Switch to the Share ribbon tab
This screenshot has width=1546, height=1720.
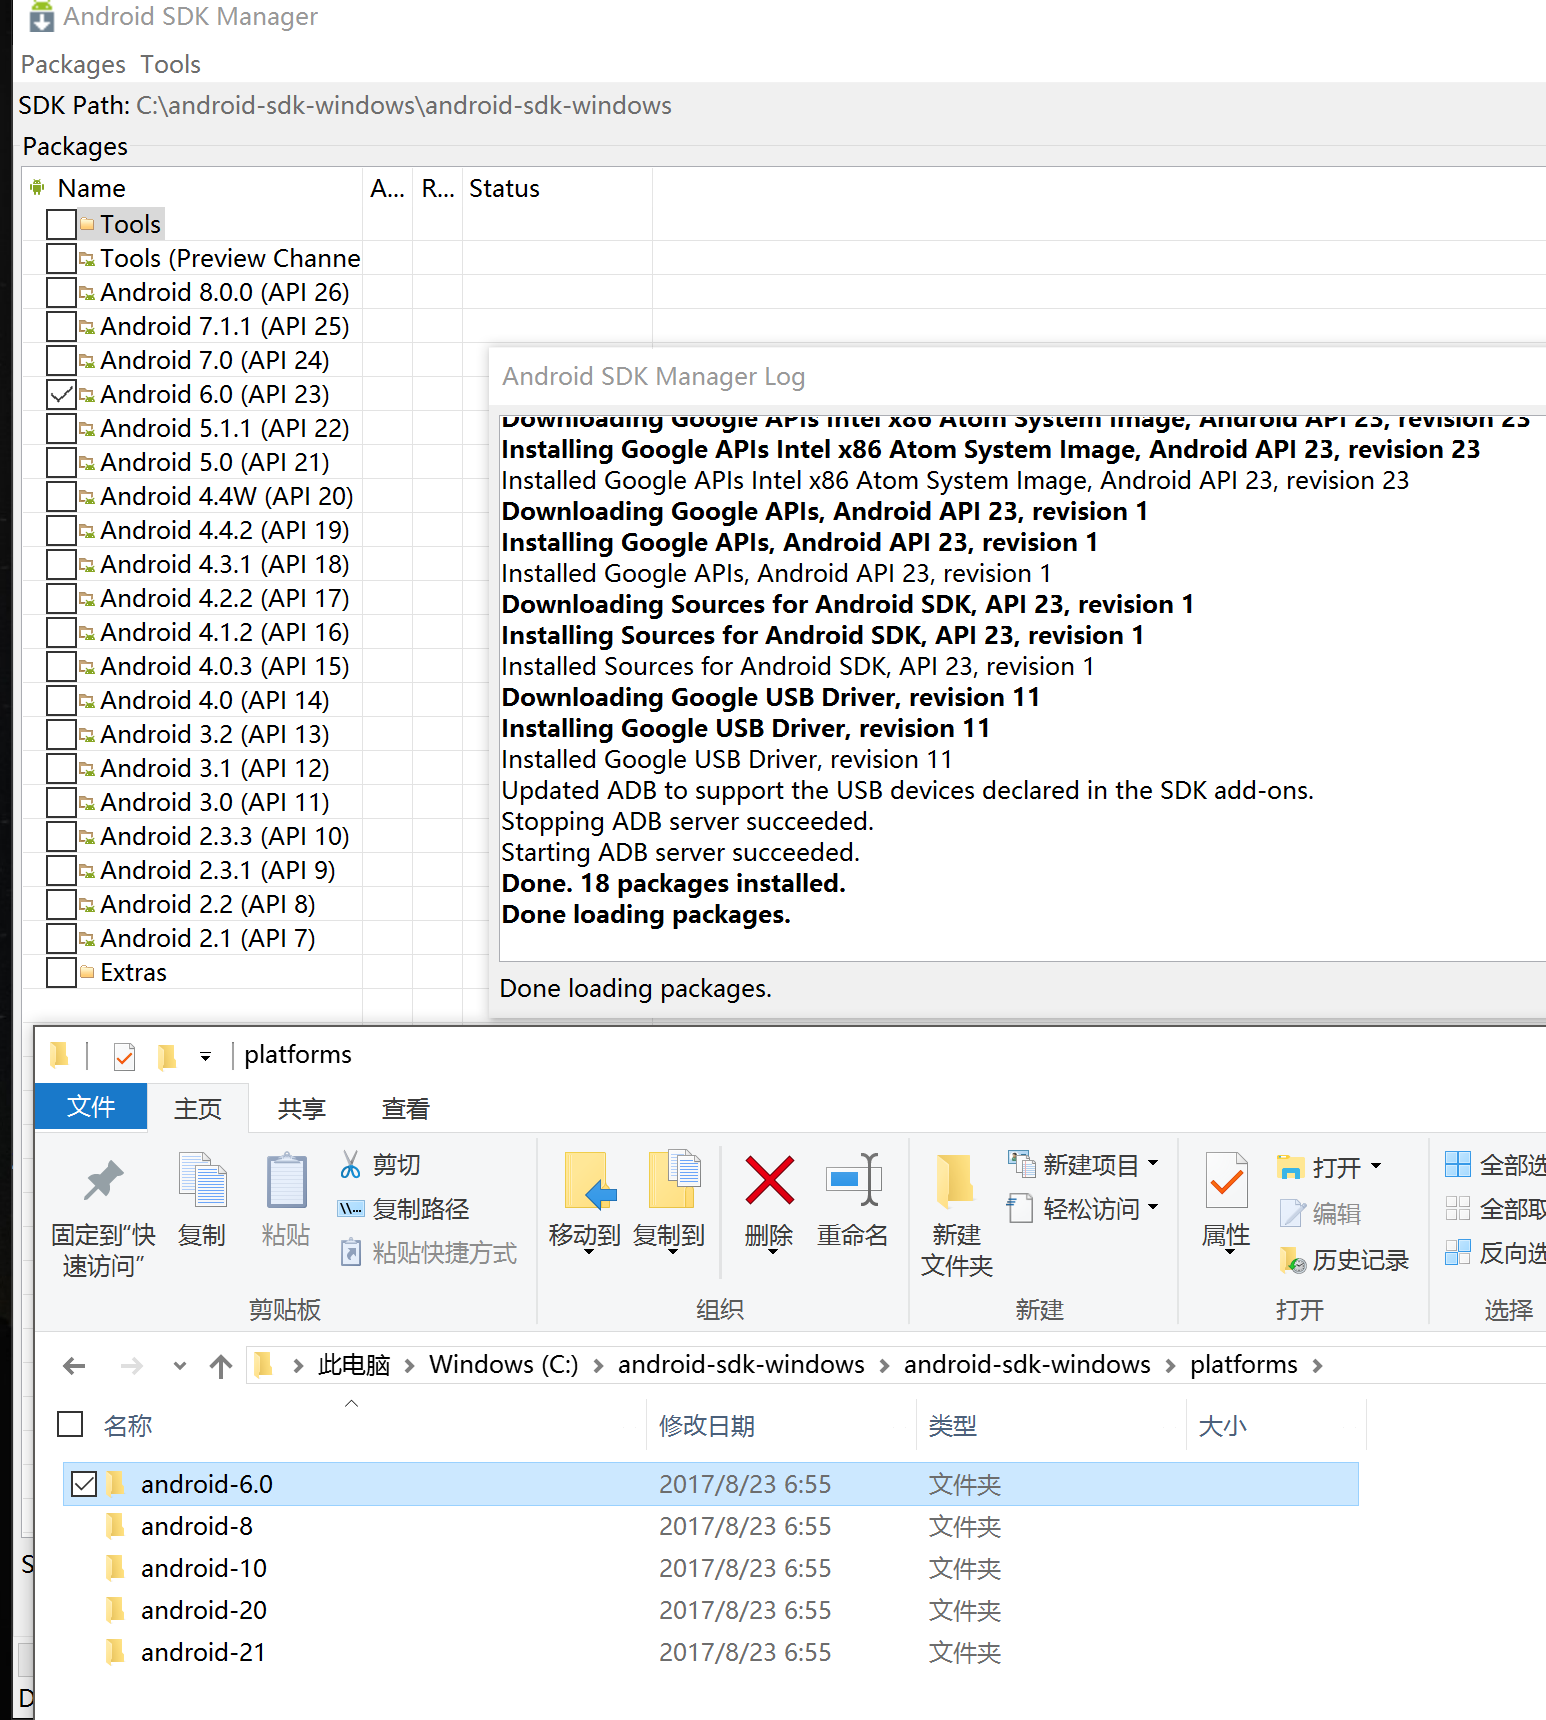coord(302,1108)
